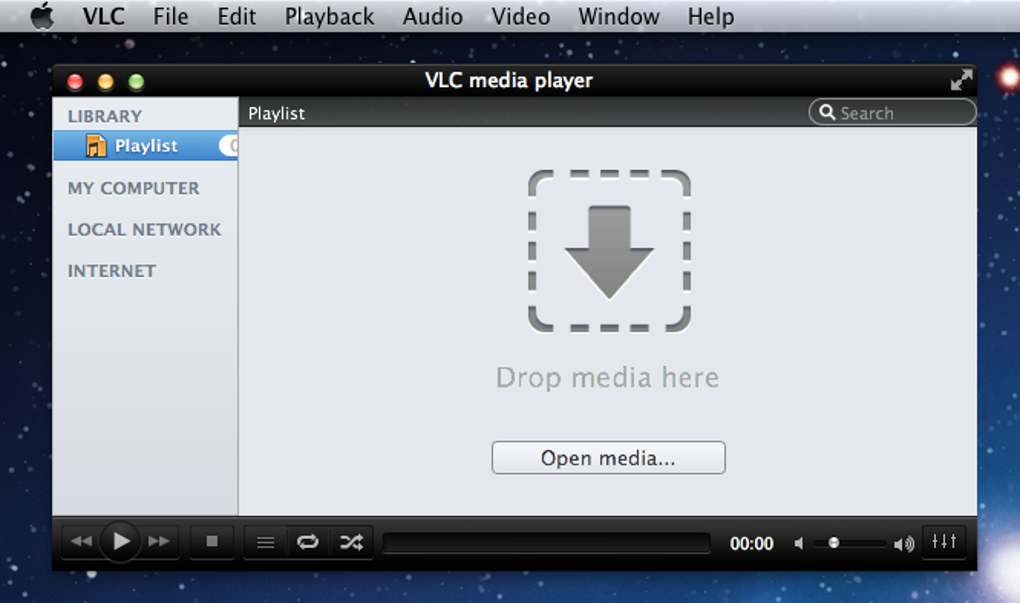This screenshot has width=1020, height=603.
Task: Expand the INTERNET section
Action: 112,271
